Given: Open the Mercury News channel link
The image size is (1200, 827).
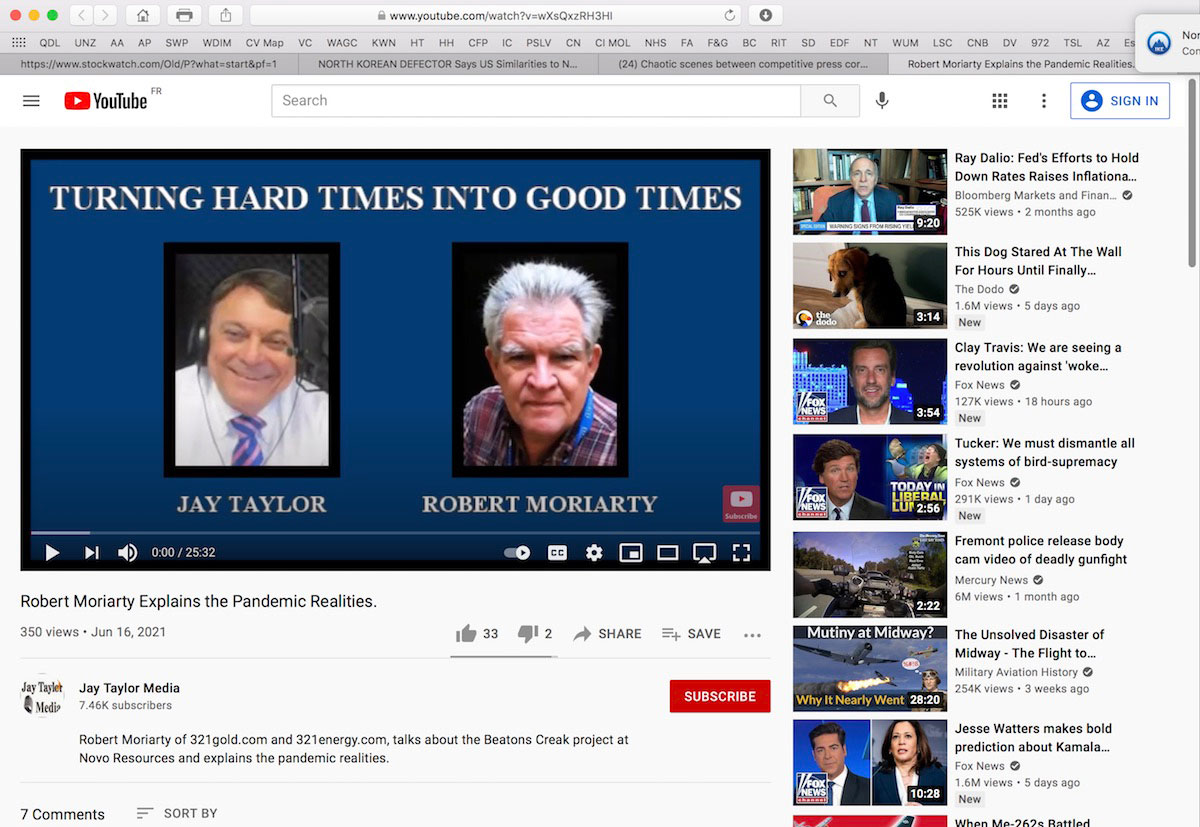Looking at the screenshot, I should (992, 580).
